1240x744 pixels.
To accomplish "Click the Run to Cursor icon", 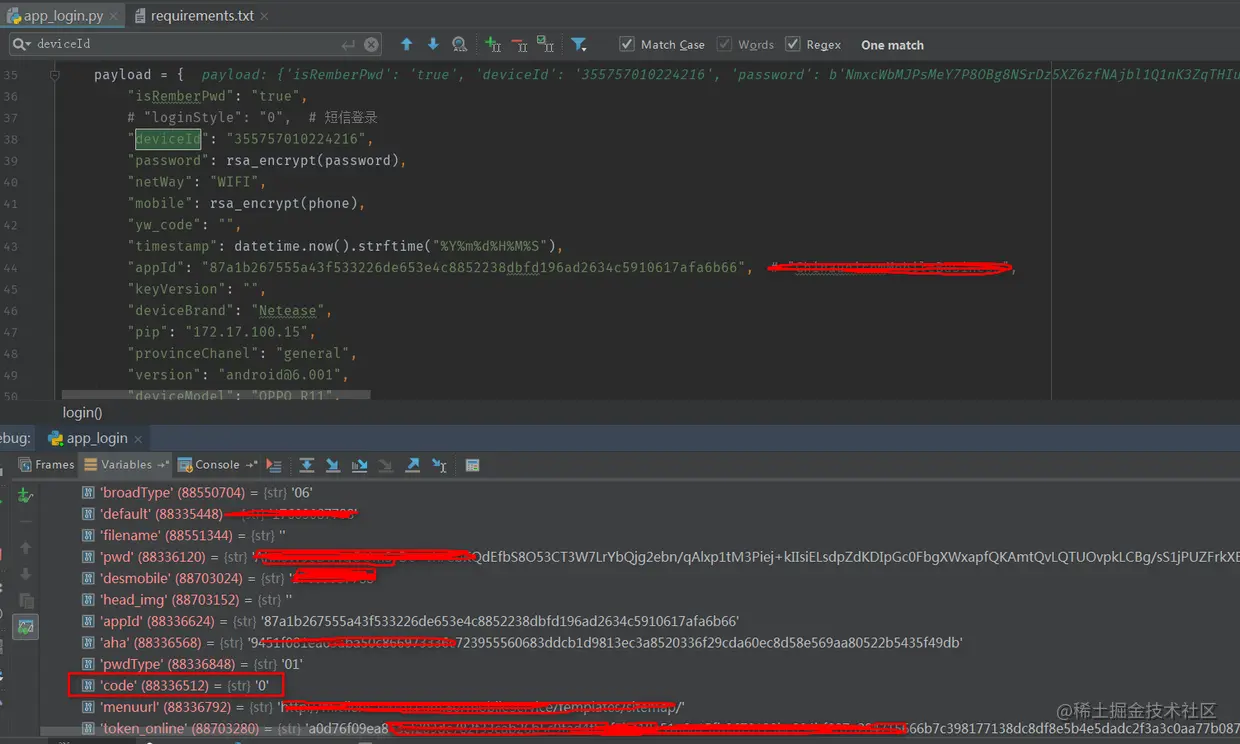I will click(439, 465).
